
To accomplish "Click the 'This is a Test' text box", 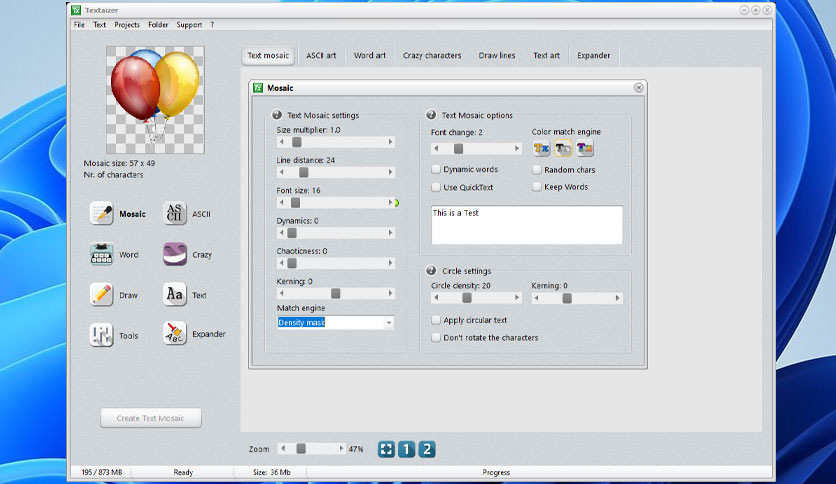I will click(527, 225).
